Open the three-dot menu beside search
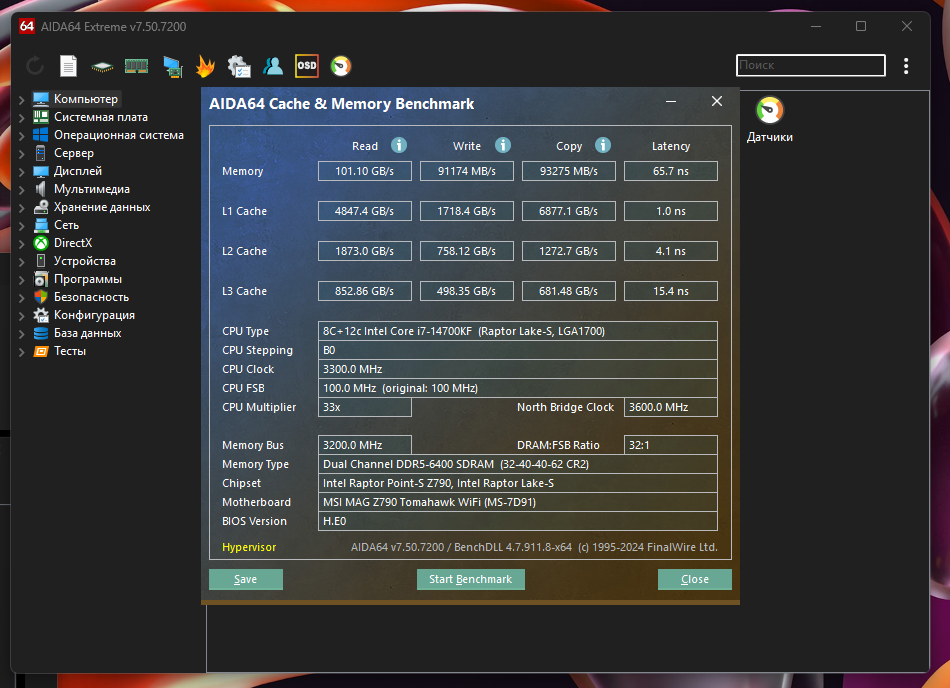The width and height of the screenshot is (950, 688). point(906,66)
